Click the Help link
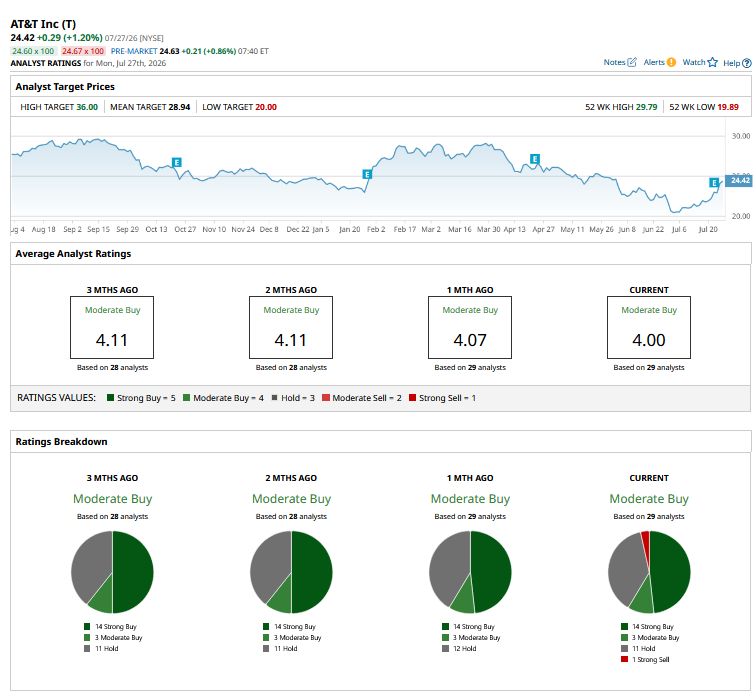 731,63
